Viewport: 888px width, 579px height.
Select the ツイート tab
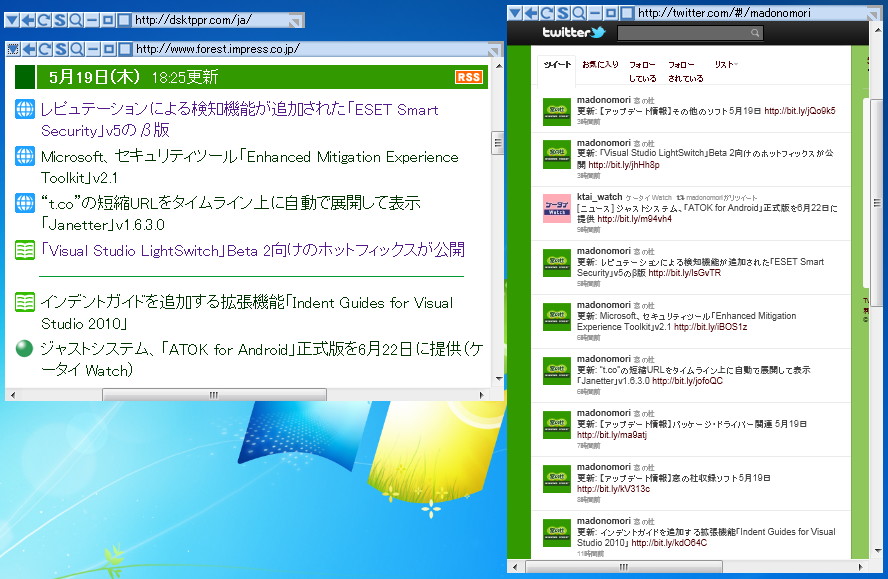[x=561, y=63]
